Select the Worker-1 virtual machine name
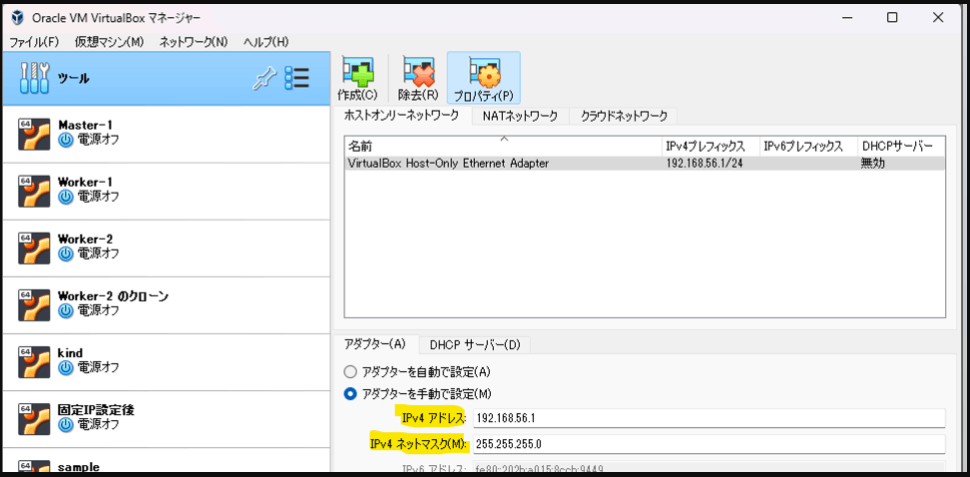 85,182
